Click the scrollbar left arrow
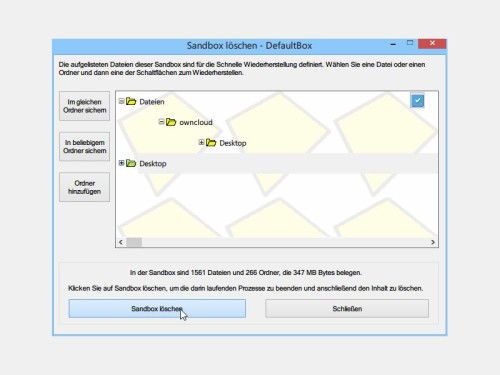 pyautogui.click(x=121, y=242)
